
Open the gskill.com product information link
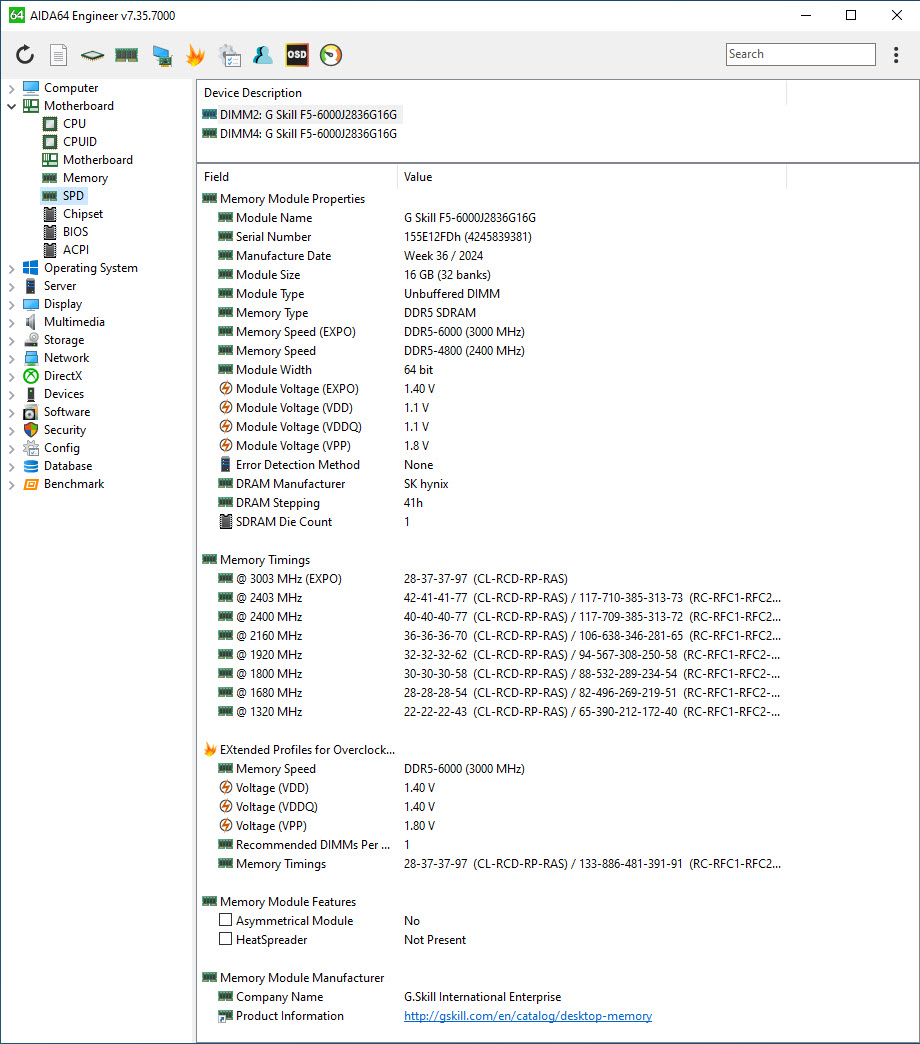tap(528, 1016)
